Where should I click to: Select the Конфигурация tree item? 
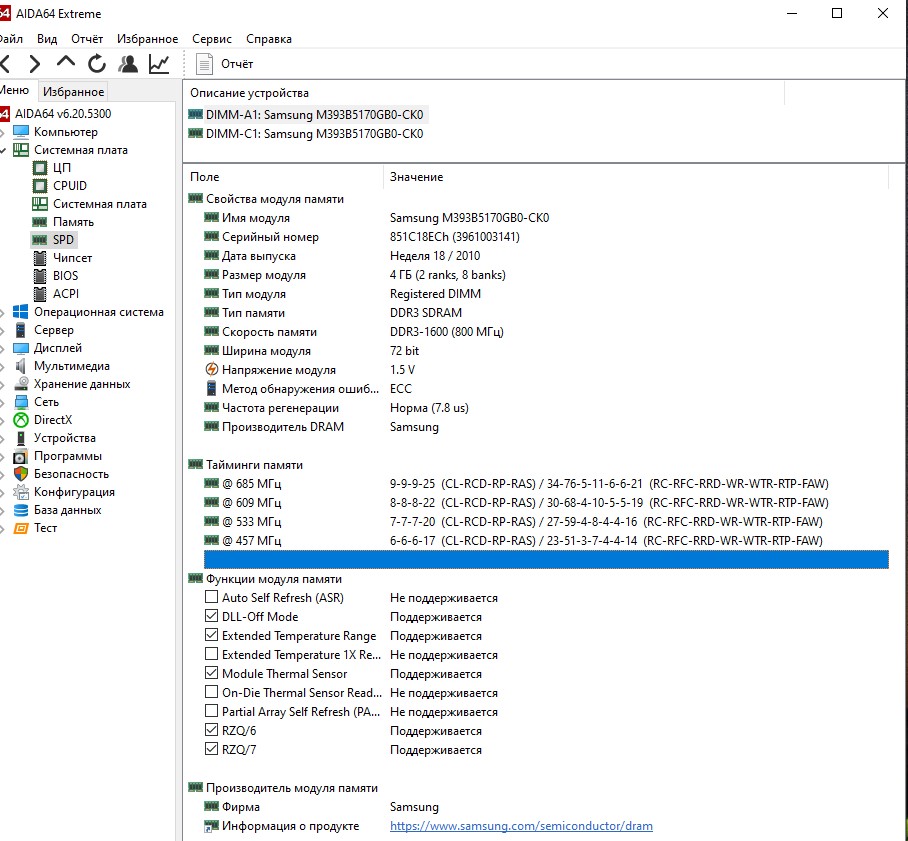pos(74,492)
